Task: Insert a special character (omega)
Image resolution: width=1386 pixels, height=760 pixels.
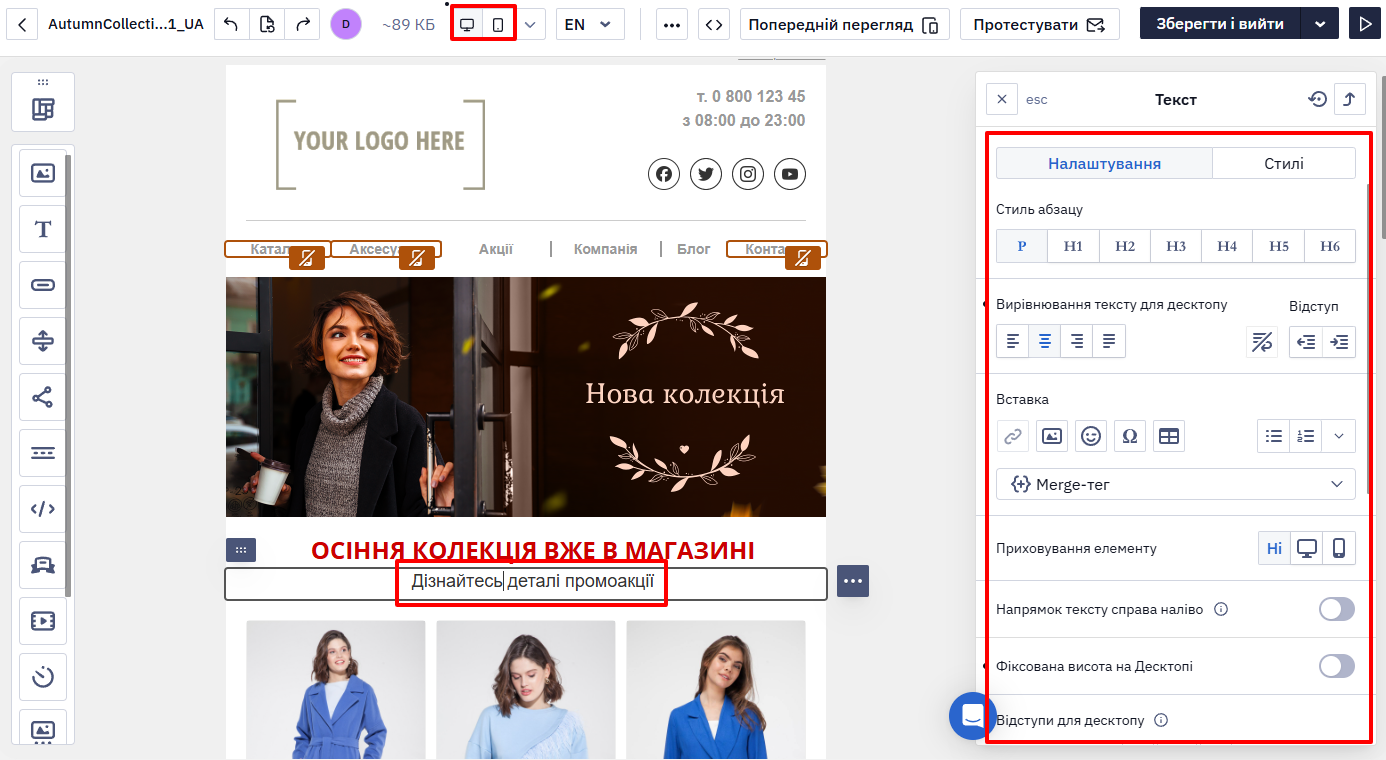Action: click(x=1130, y=436)
